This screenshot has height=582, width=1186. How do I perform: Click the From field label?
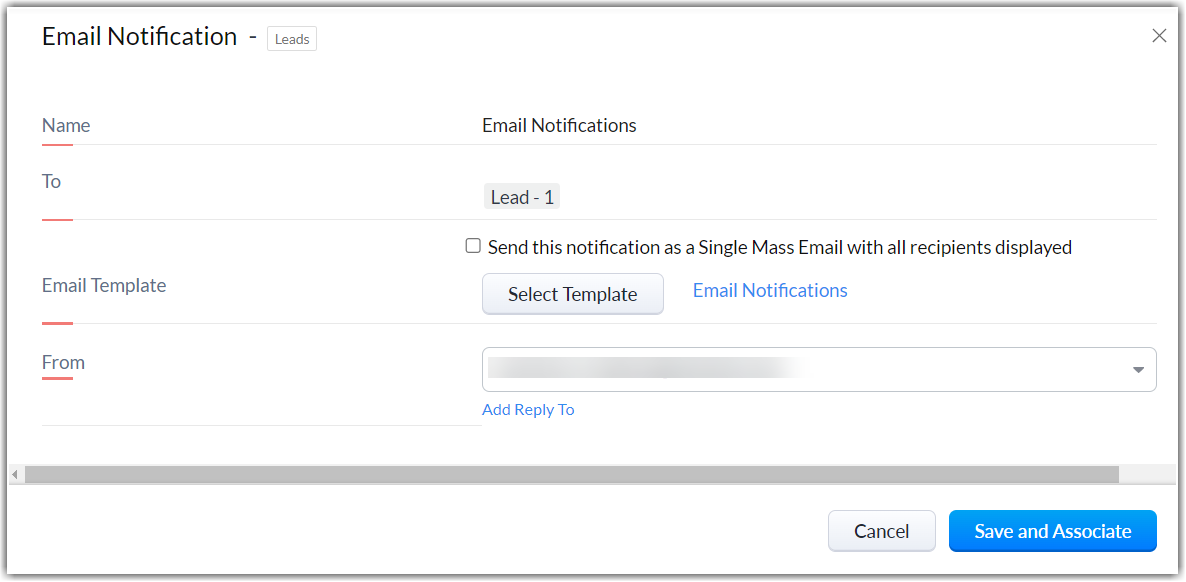pos(63,363)
